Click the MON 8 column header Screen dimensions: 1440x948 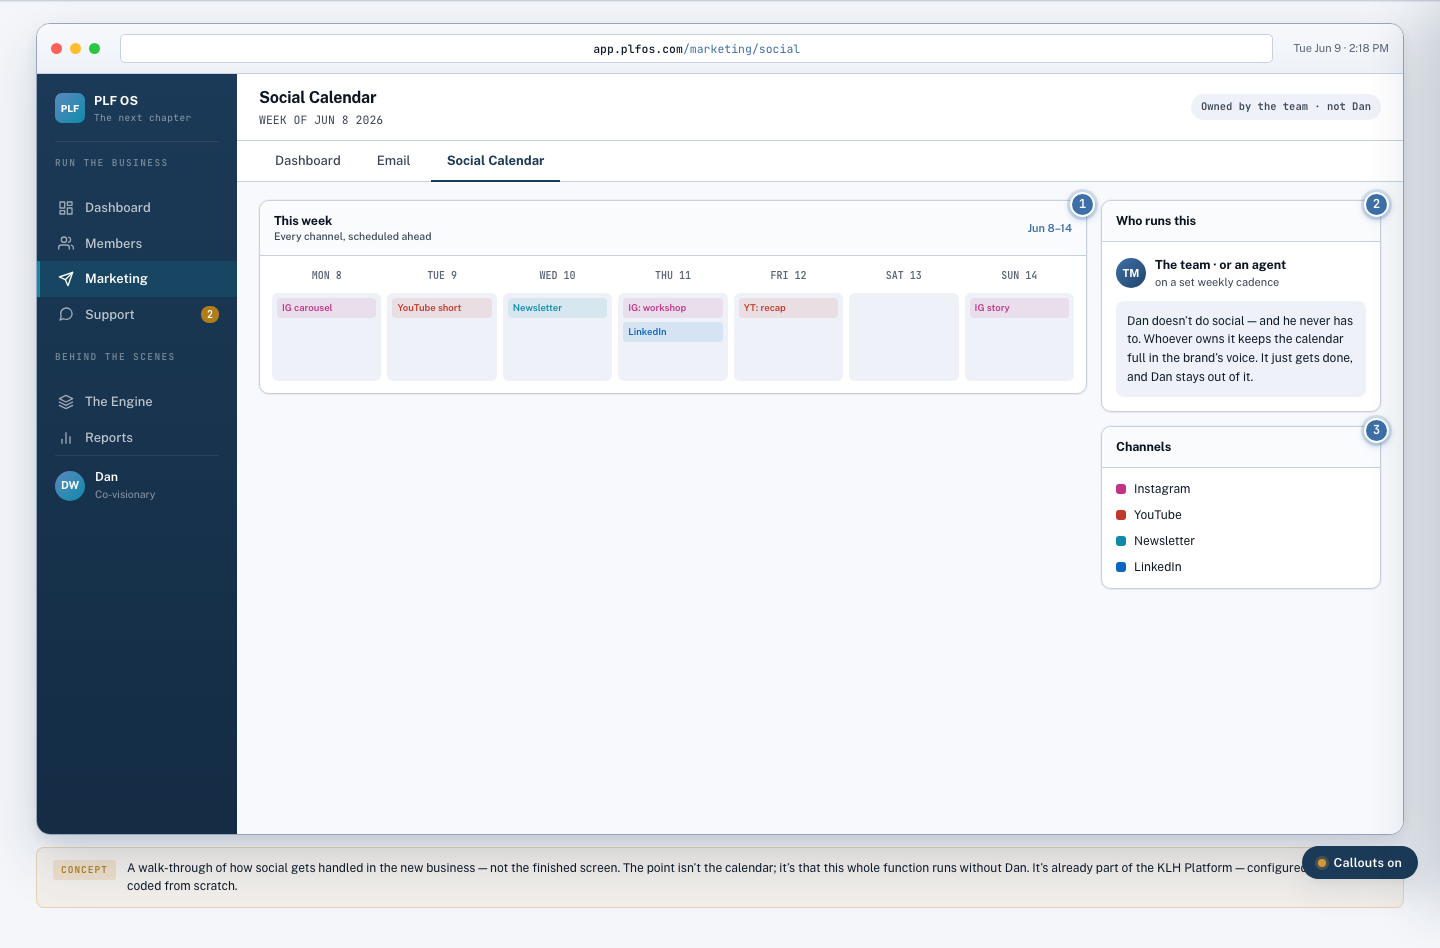tap(326, 275)
